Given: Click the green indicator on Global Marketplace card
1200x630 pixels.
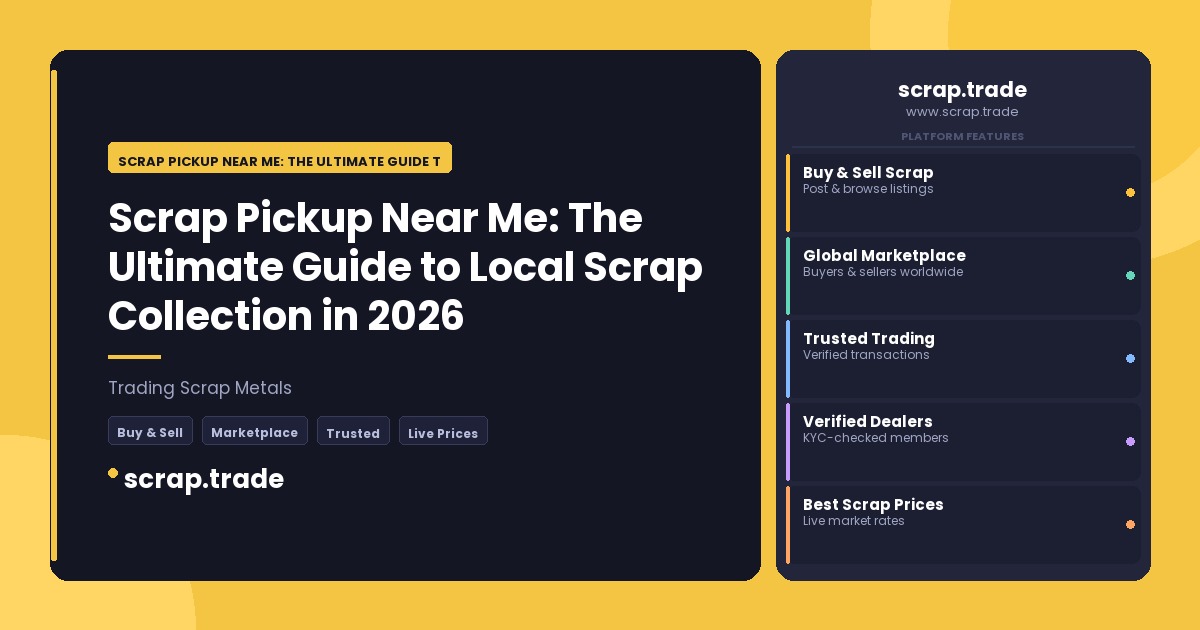Looking at the screenshot, I should pos(1130,275).
